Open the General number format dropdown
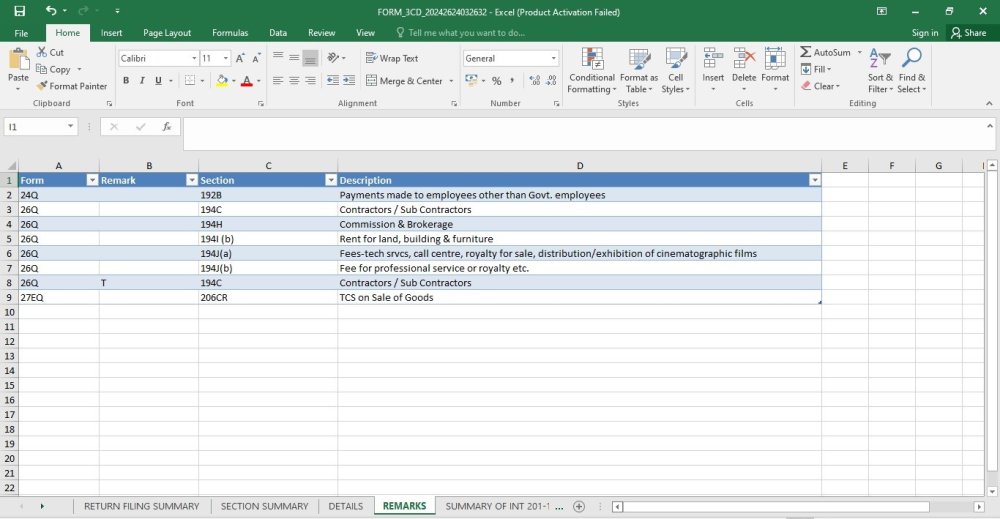The height and width of the screenshot is (519, 1000). pyautogui.click(x=553, y=58)
